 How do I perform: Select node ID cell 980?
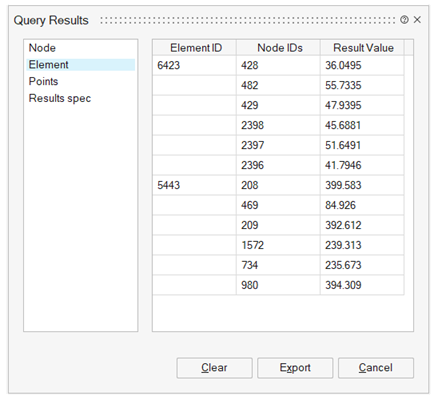pos(278,285)
